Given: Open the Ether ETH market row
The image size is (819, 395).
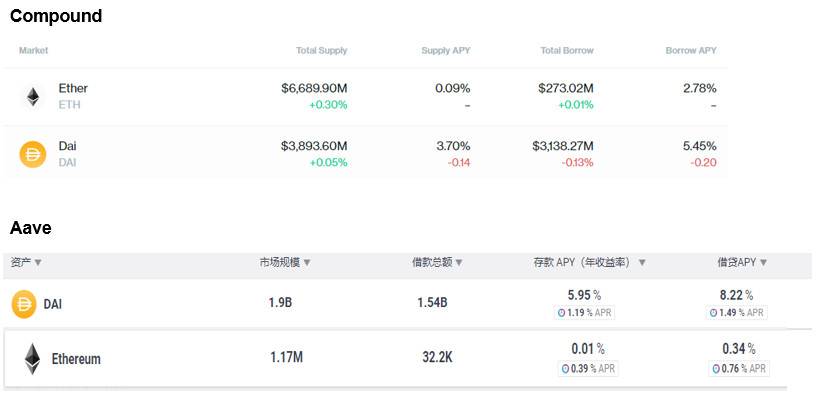Looking at the screenshot, I should pos(365,97).
